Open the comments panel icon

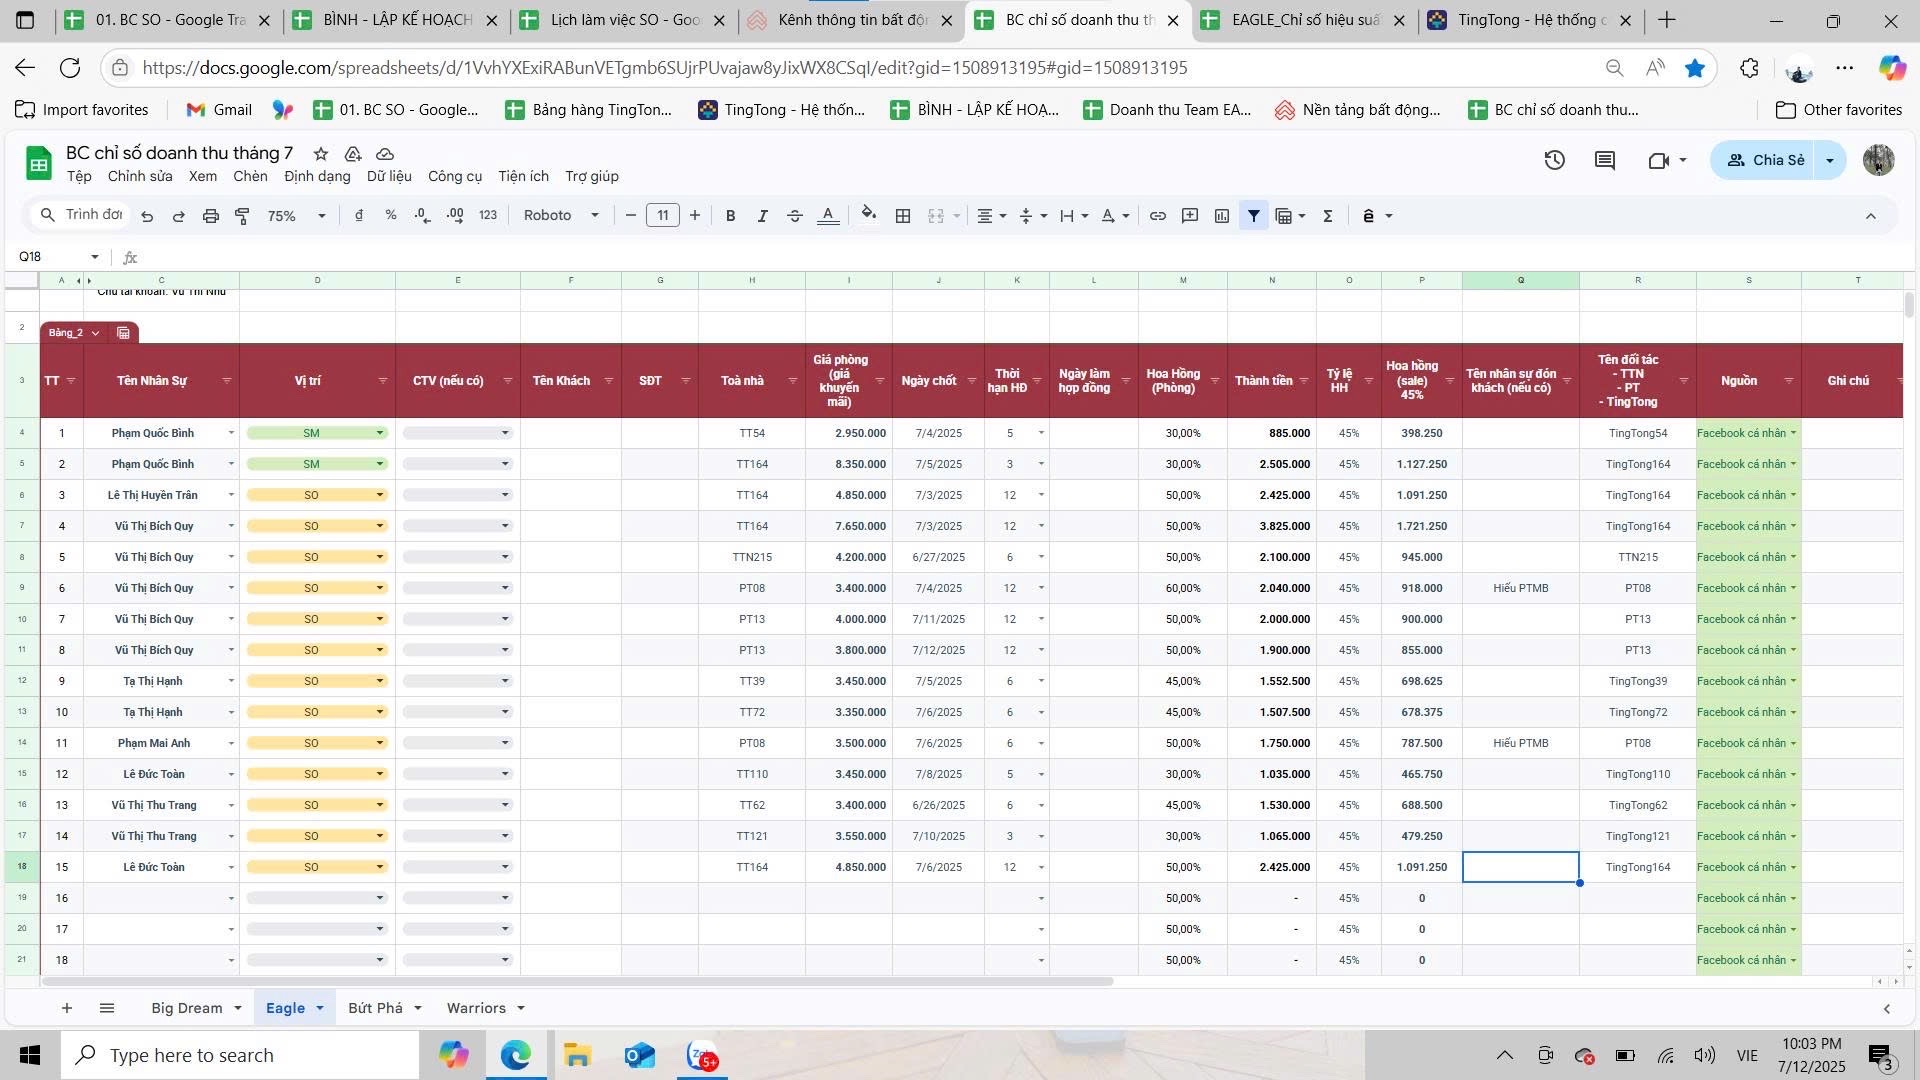point(1605,160)
